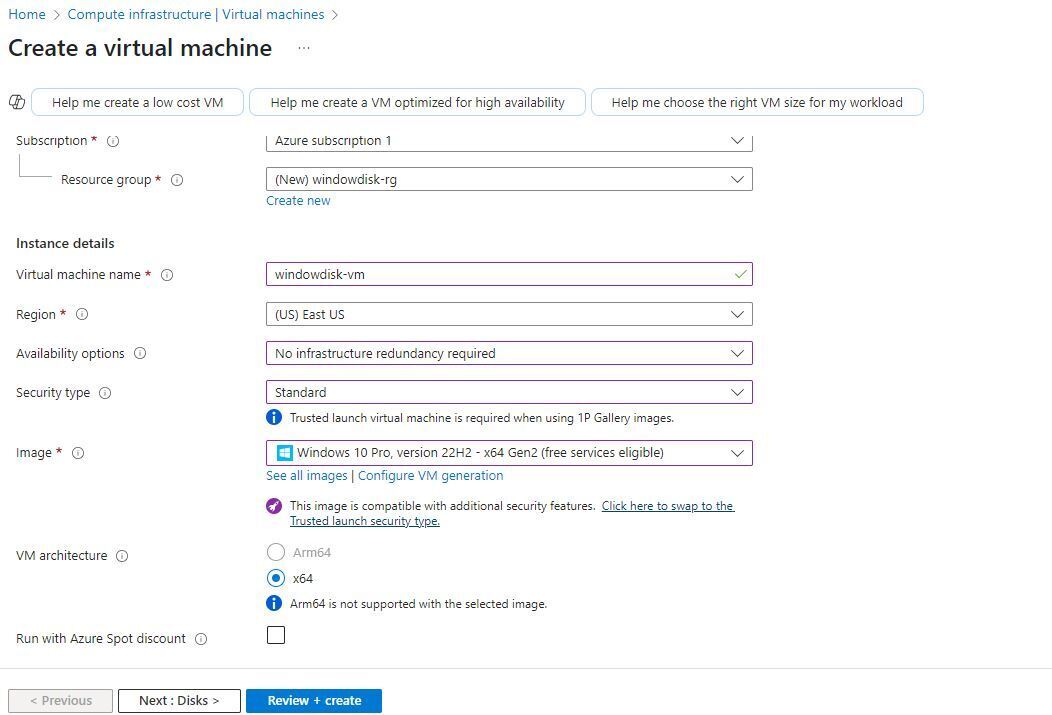This screenshot has height=715, width=1052.
Task: Click Help me create high availability VM
Action: 417,102
